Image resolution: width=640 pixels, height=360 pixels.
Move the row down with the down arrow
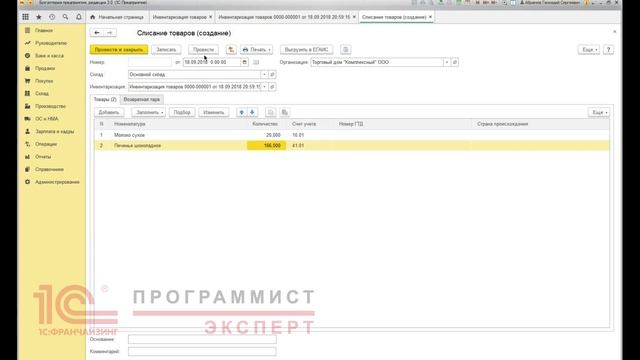click(252, 112)
